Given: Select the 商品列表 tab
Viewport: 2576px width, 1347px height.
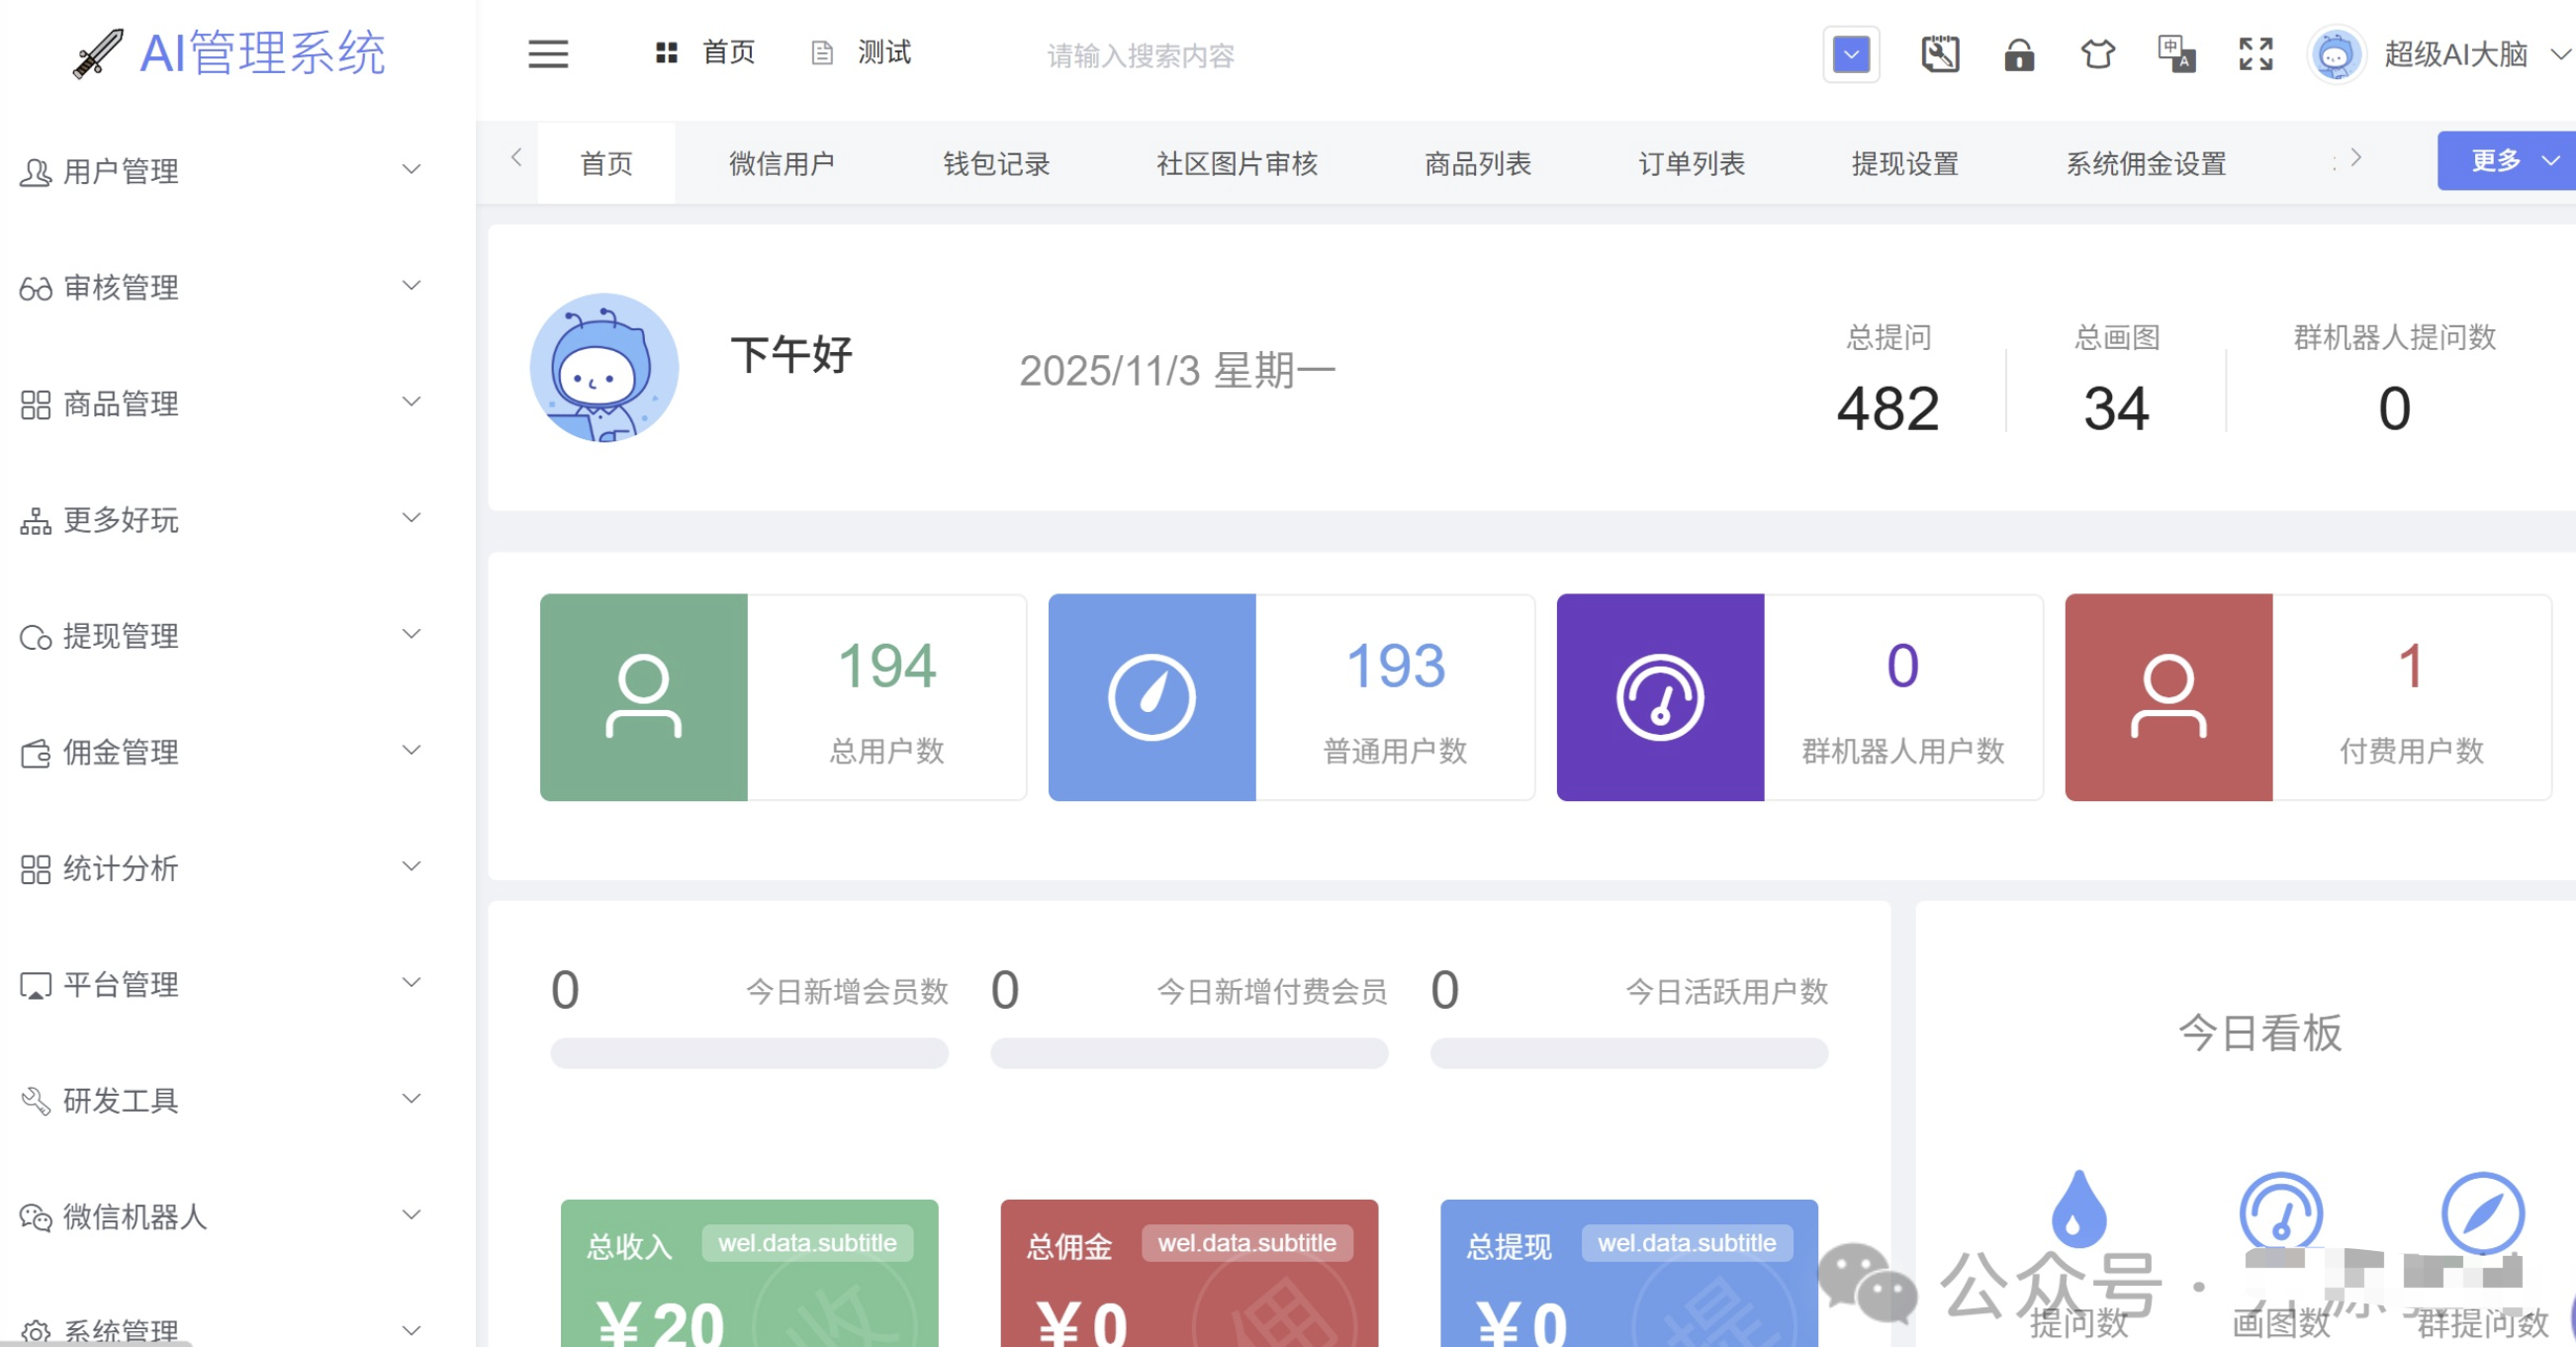Looking at the screenshot, I should pos(1478,163).
